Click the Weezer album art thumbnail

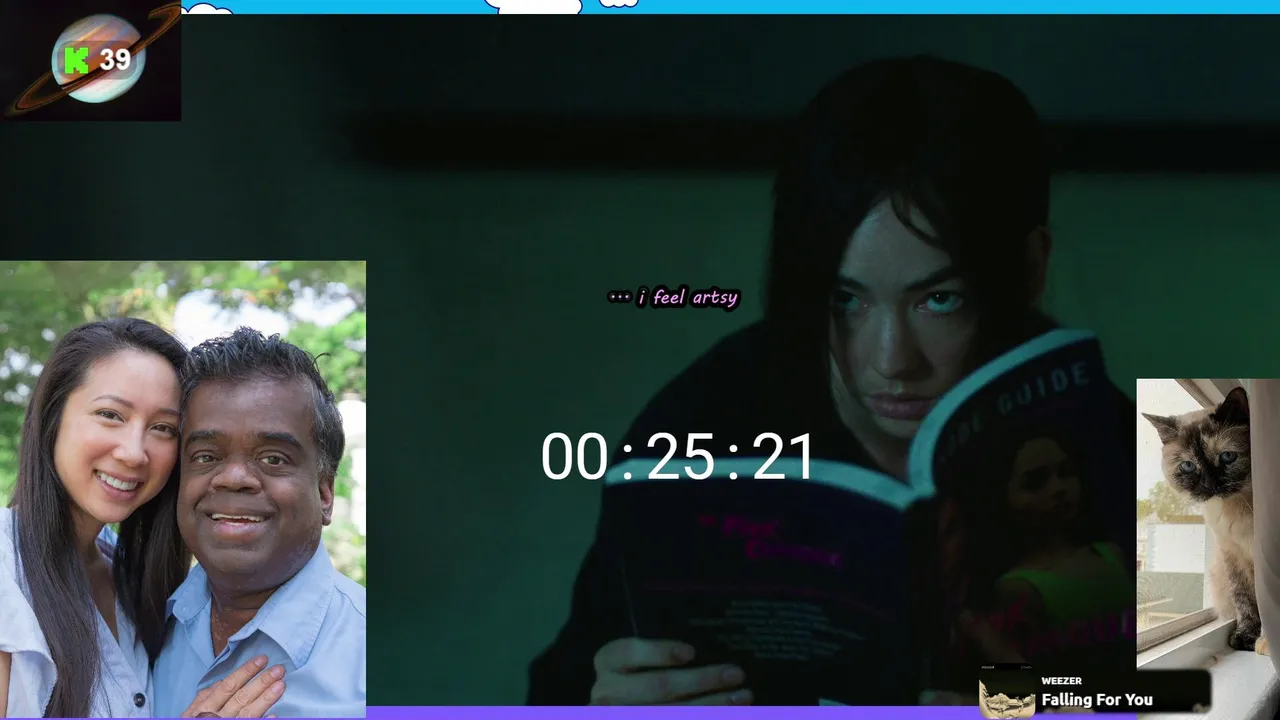[1007, 692]
